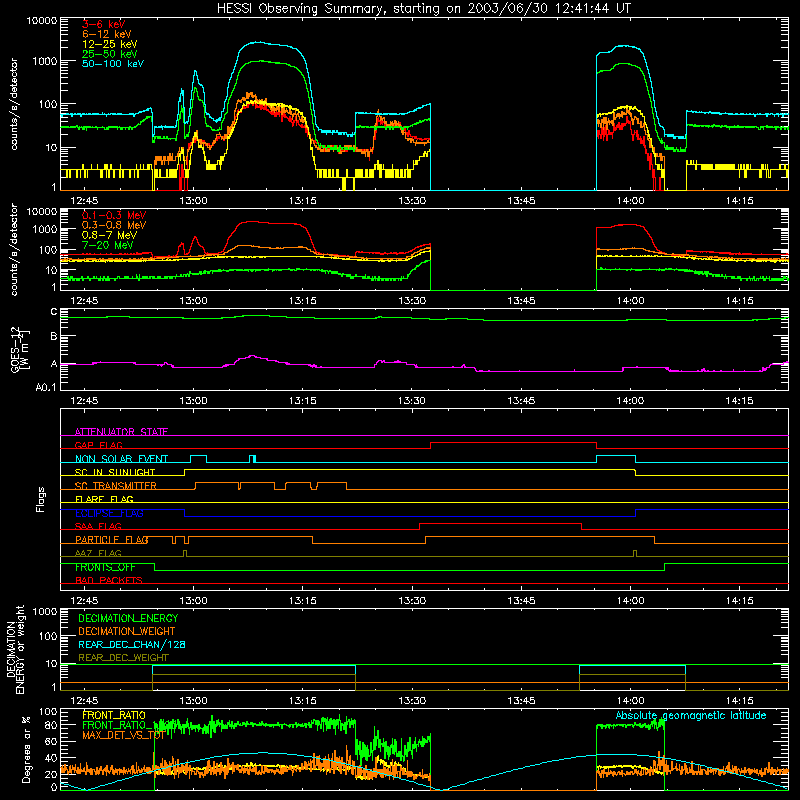Select the 12-25 keV legend label
Image resolution: width=800 pixels, height=800 pixels.
[x=110, y=44]
